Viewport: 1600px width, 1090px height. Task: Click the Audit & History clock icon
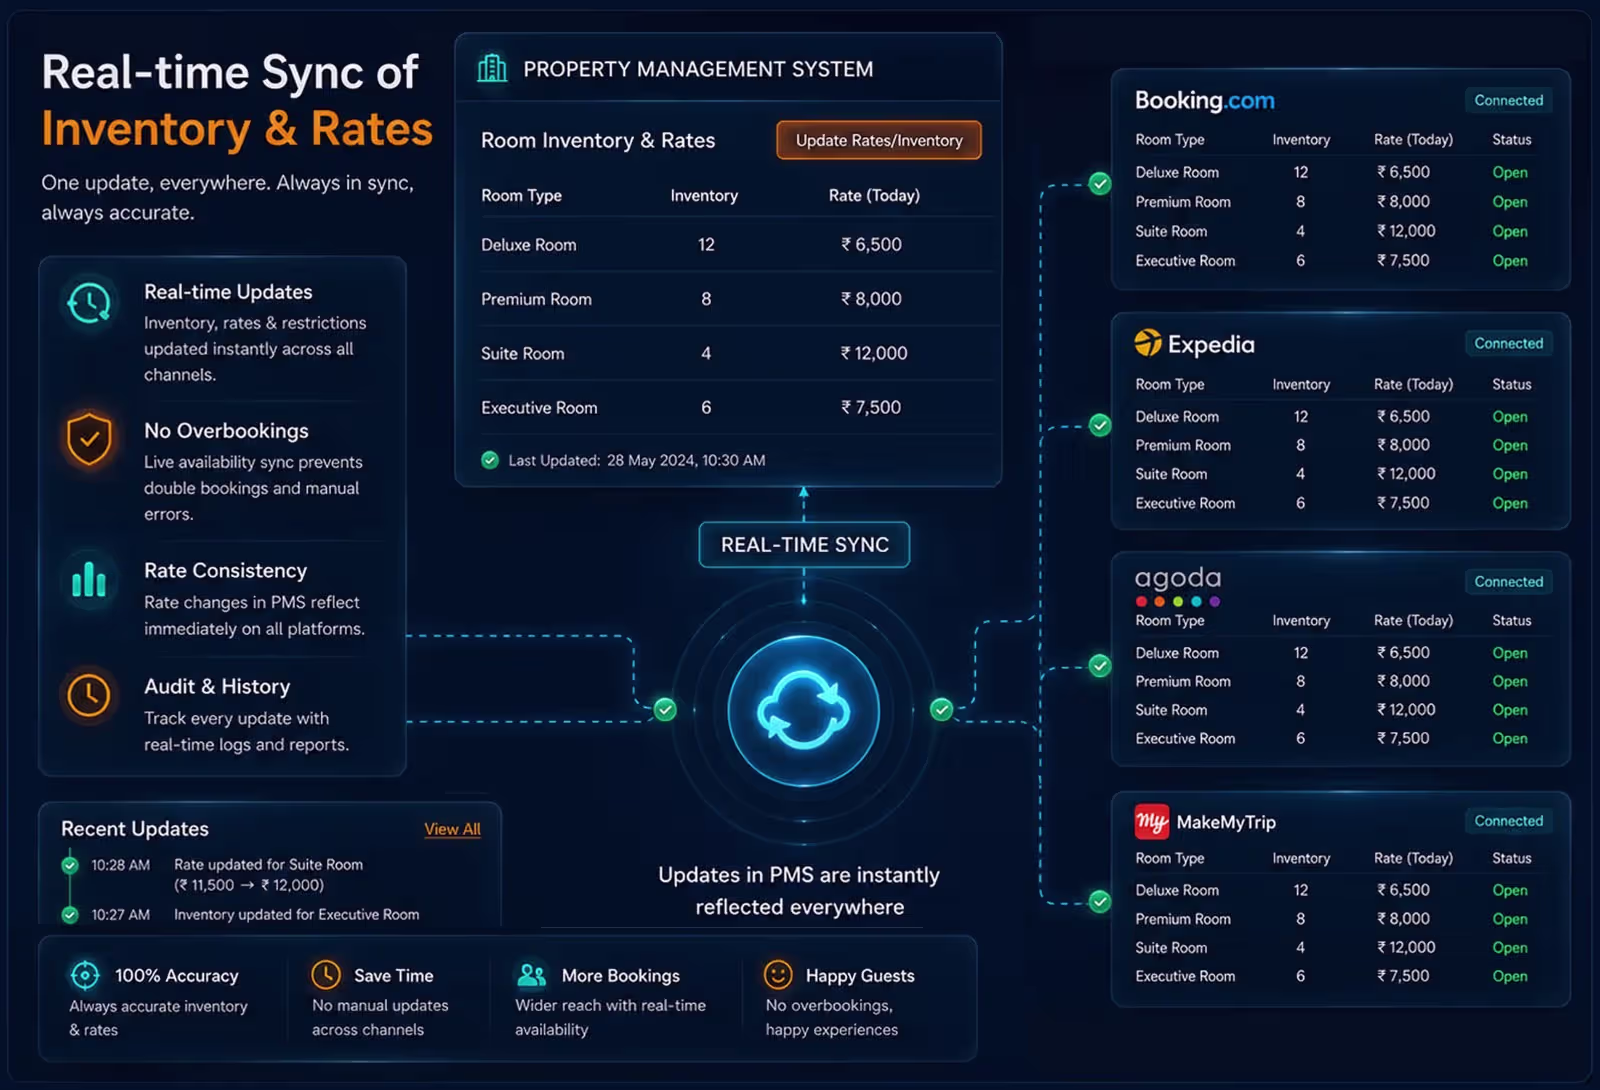pyautogui.click(x=89, y=694)
